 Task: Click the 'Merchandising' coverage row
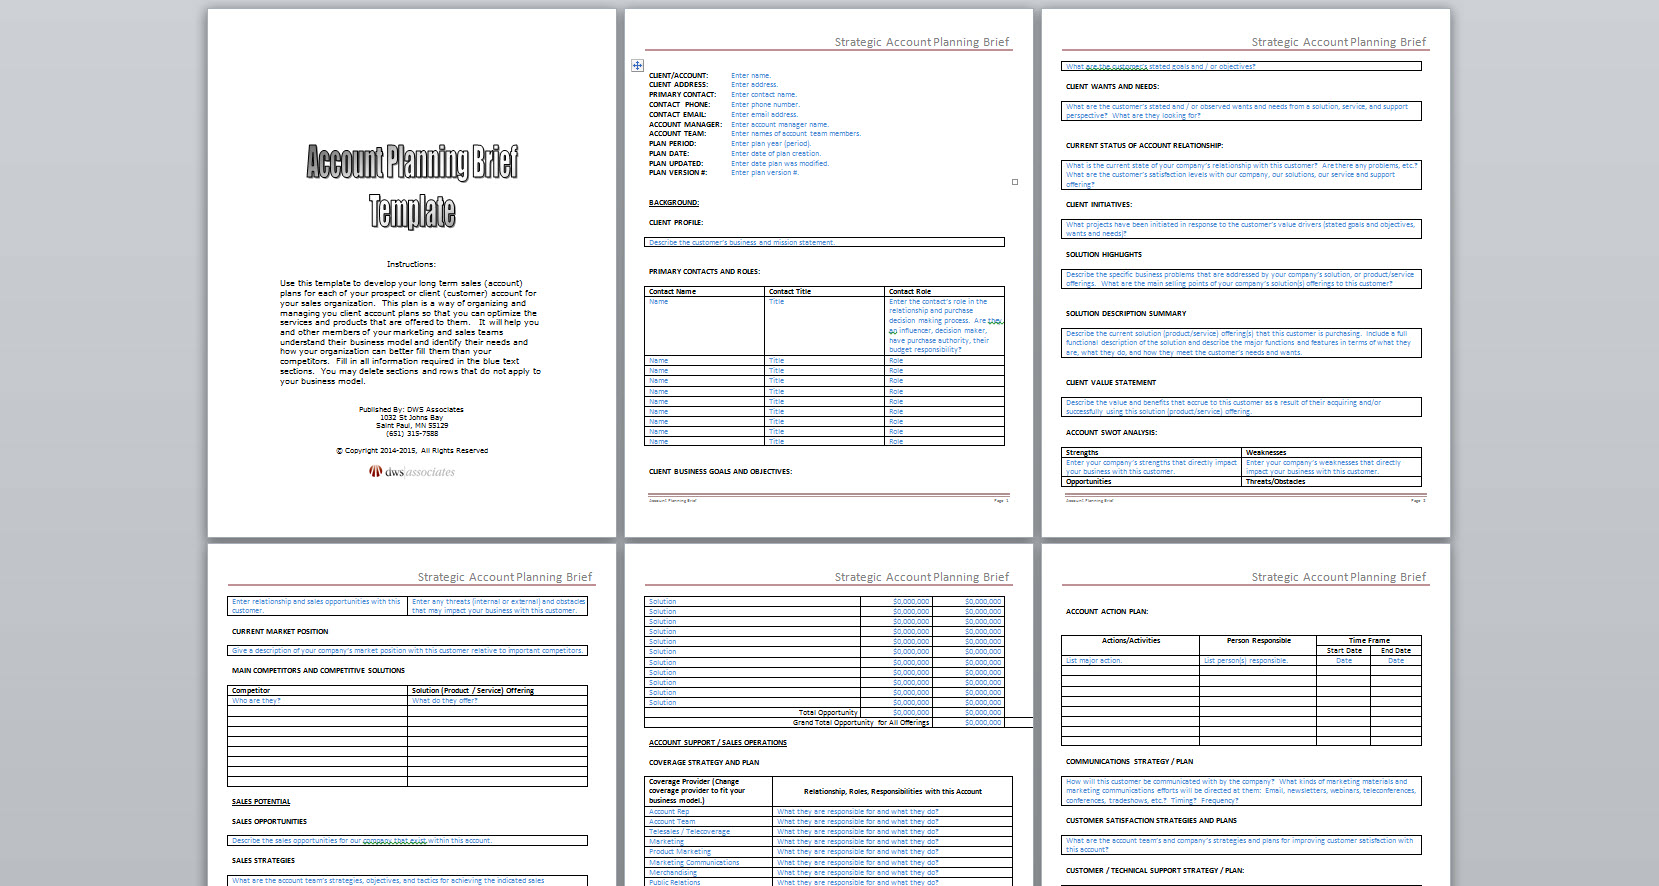point(673,873)
